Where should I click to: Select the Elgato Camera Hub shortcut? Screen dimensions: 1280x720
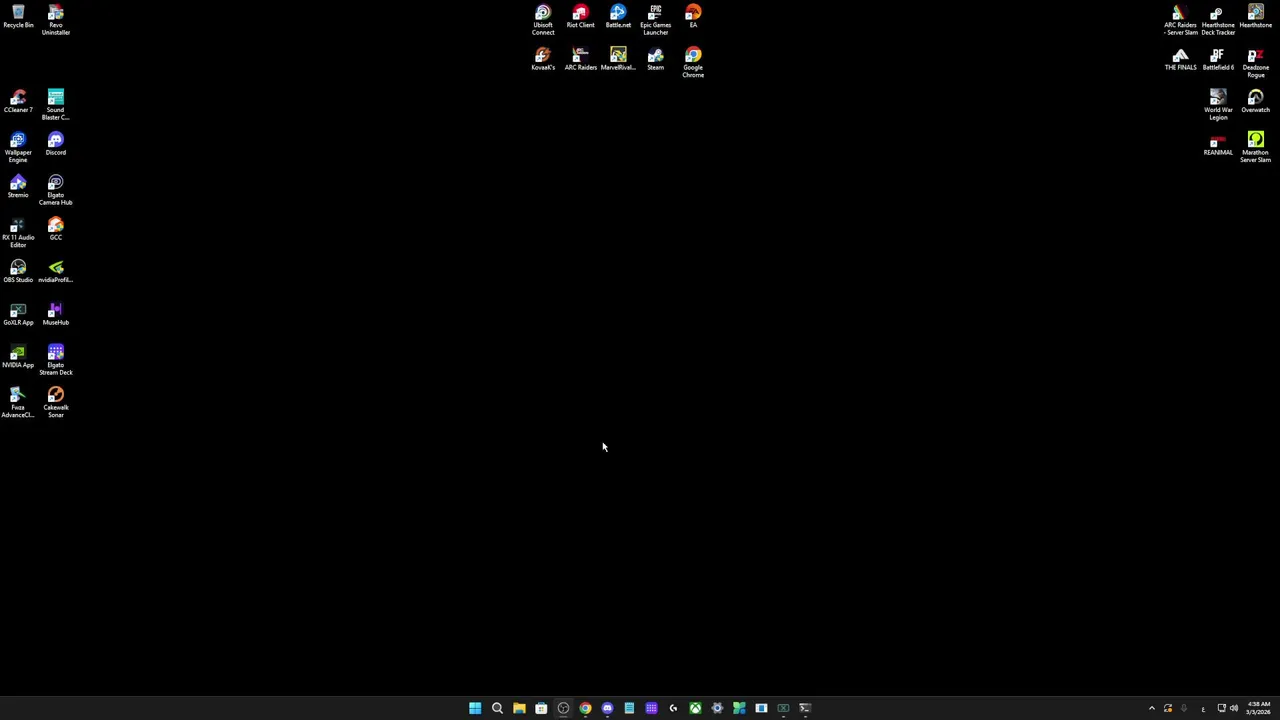pos(56,190)
